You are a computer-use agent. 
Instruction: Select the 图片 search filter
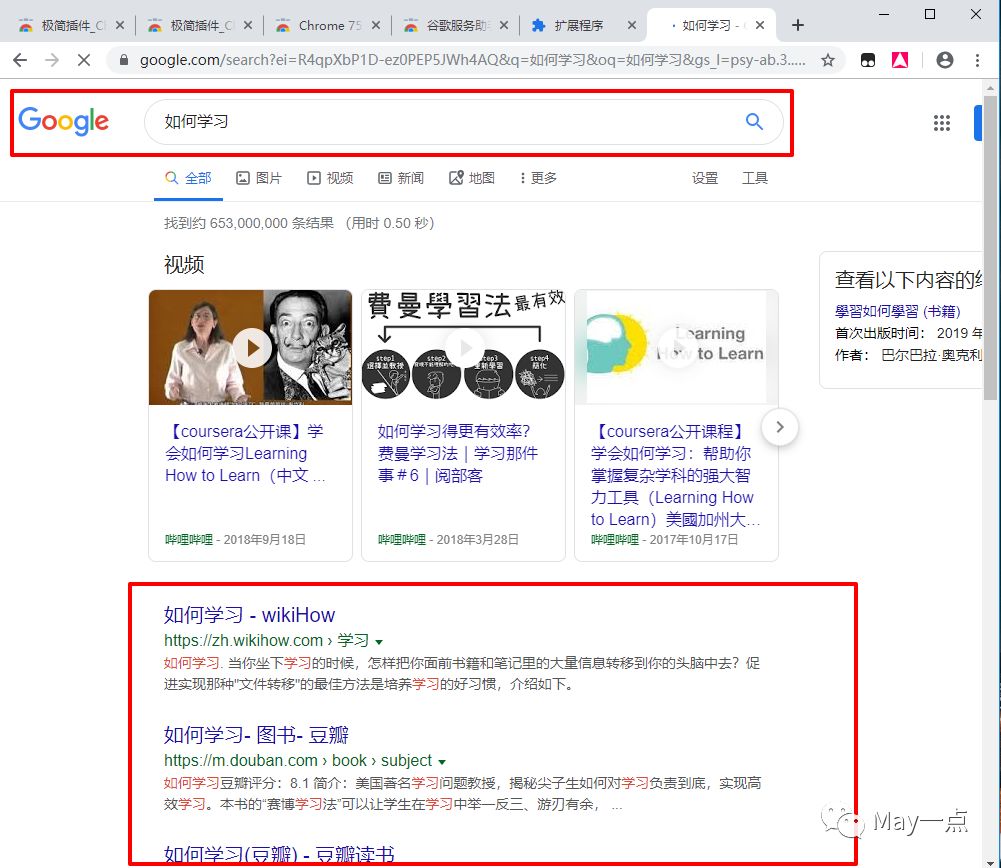click(259, 178)
